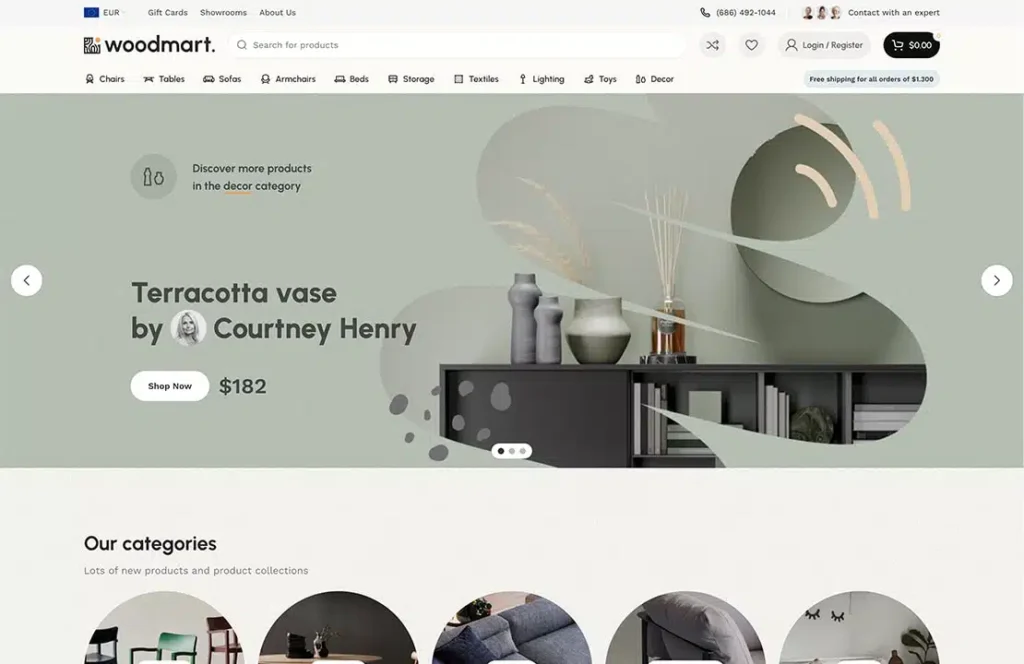Jump to the third slide dot
Viewport: 1024px width, 664px height.
(522, 451)
